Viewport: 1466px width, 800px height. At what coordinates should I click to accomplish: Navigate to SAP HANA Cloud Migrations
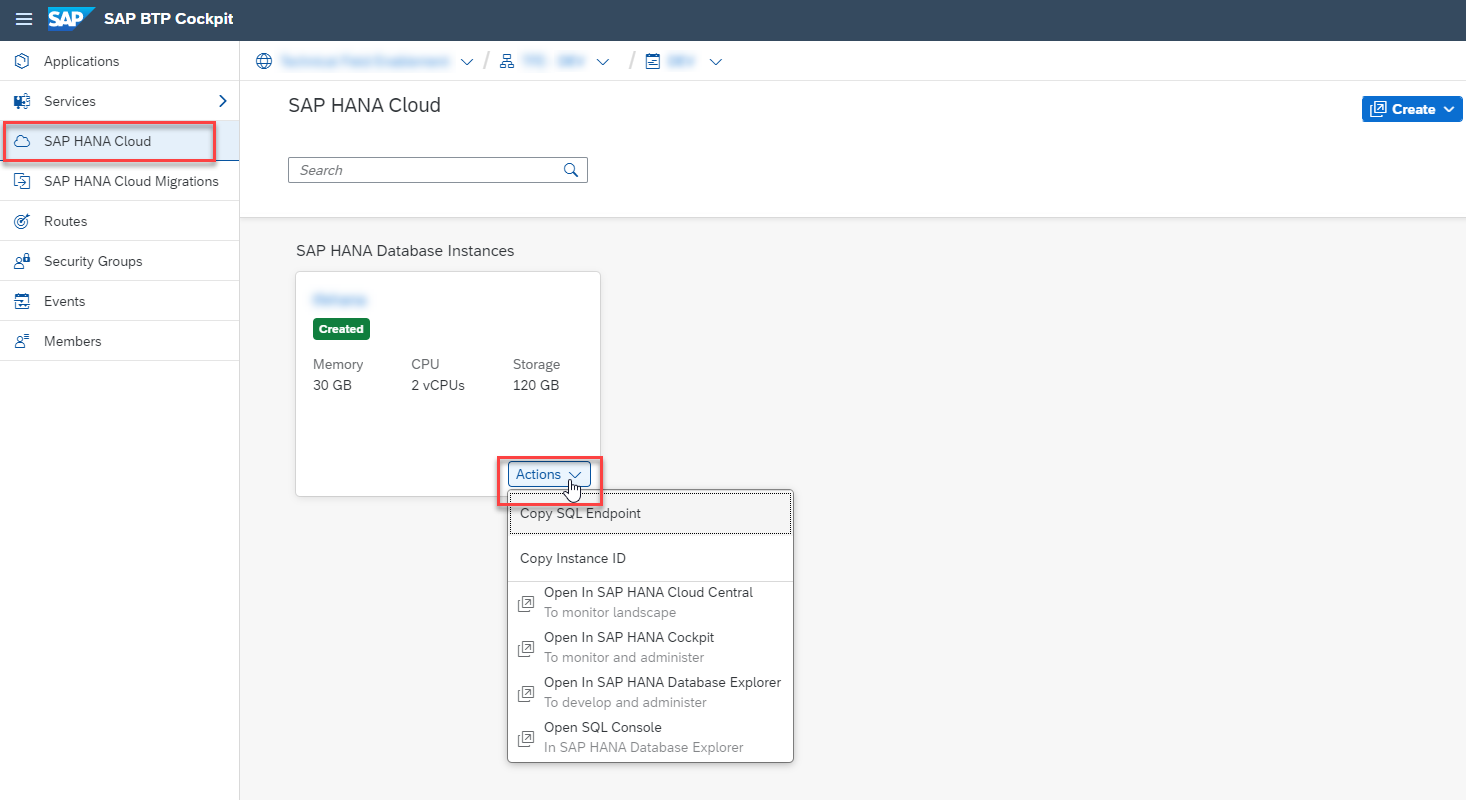click(119, 181)
